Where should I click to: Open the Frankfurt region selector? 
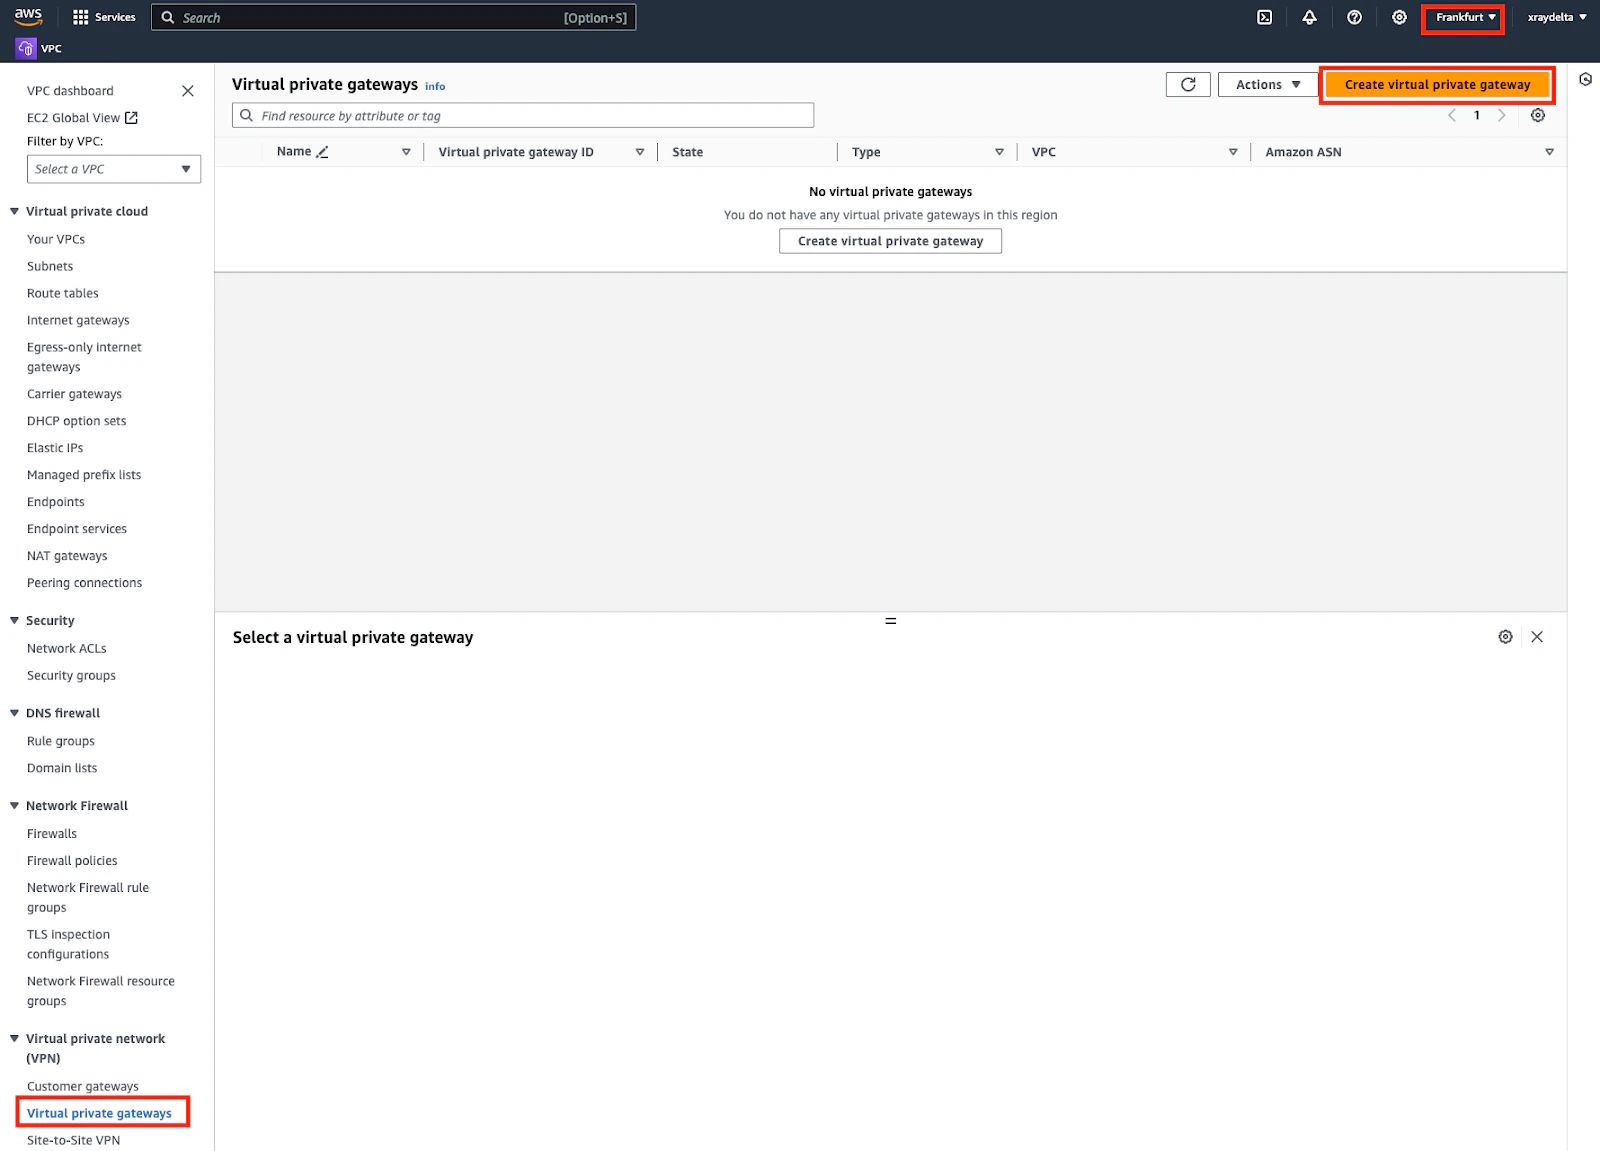(x=1462, y=17)
